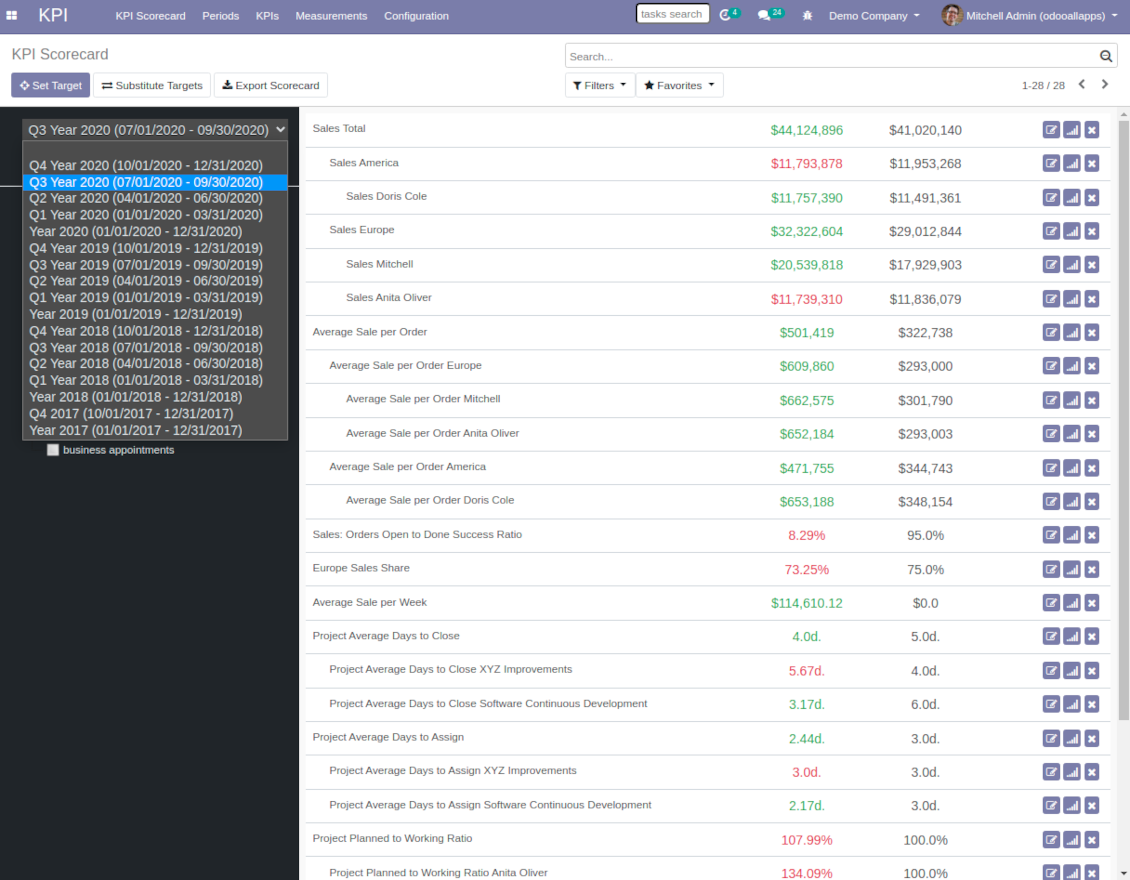This screenshot has width=1130, height=880.
Task: Click edit icon for Sales Total row
Action: click(1051, 130)
